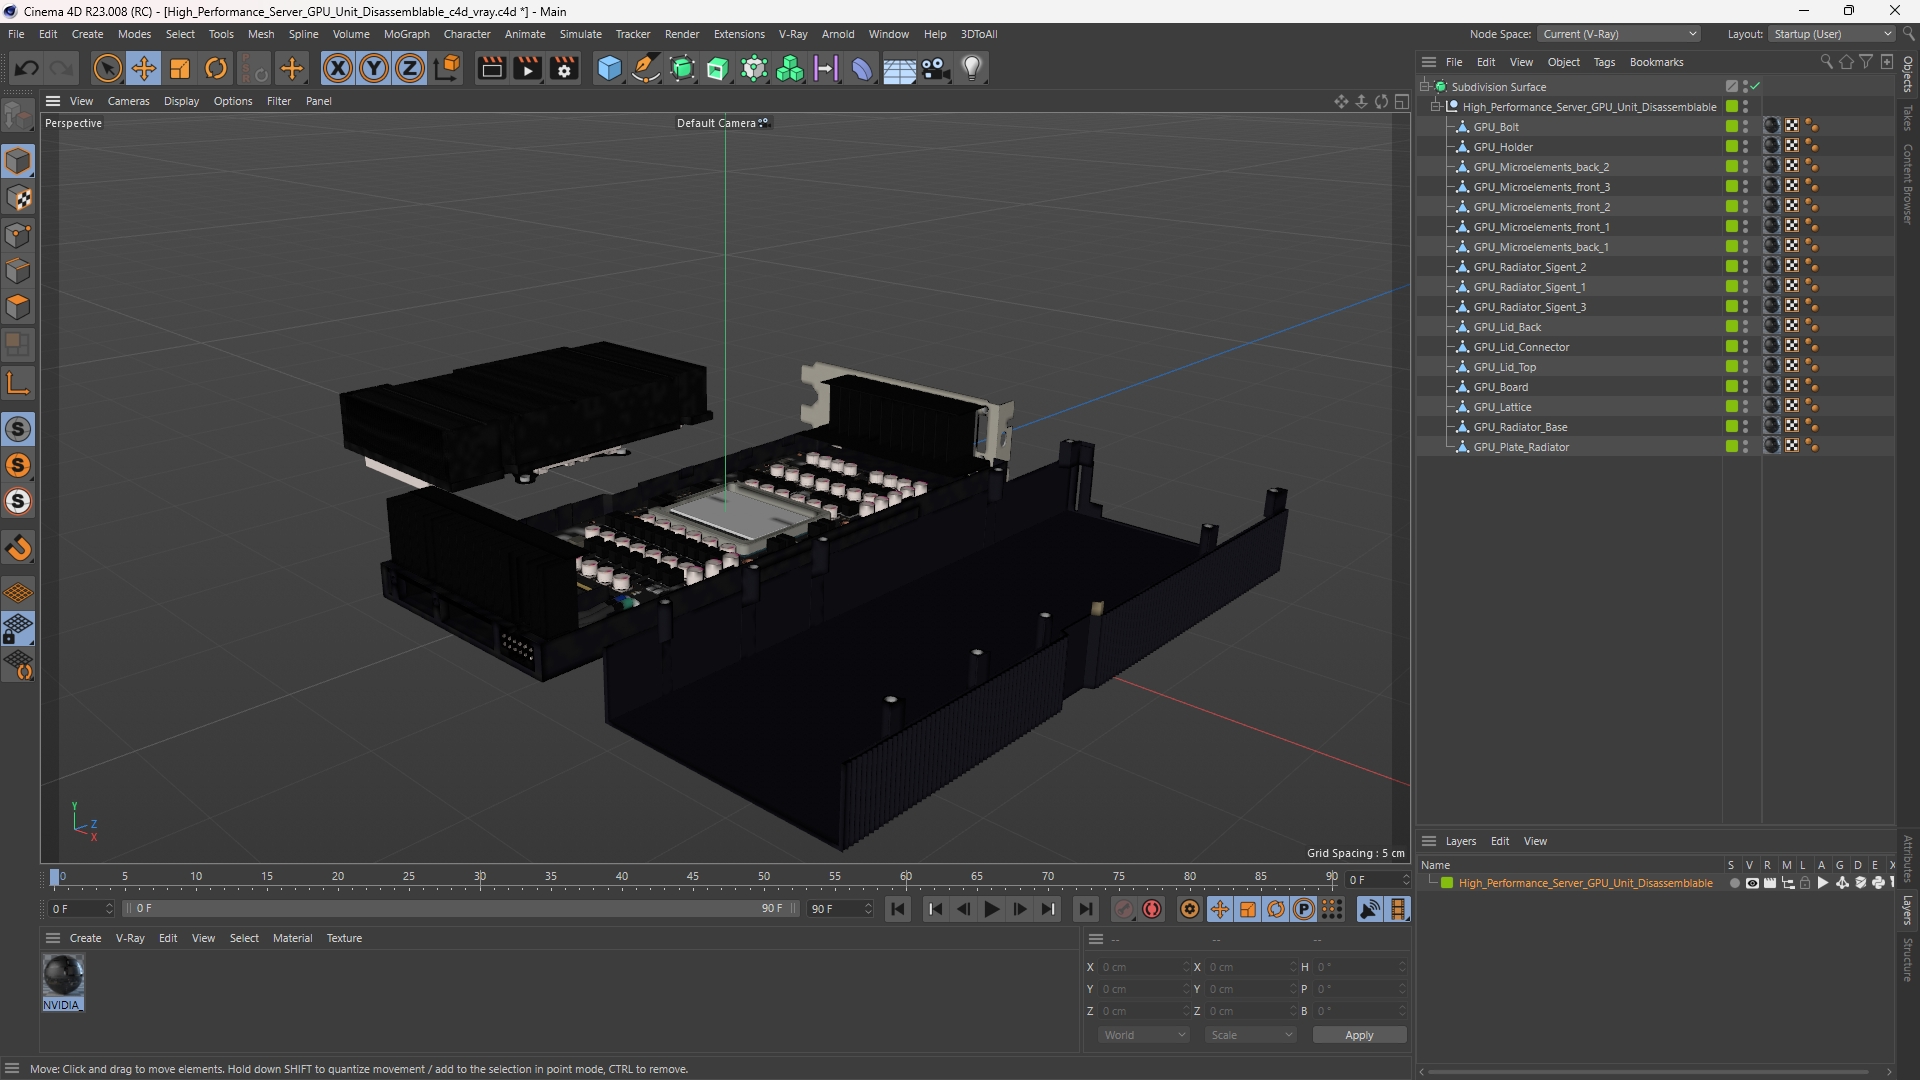Viewport: 1920px width, 1080px height.
Task: Open the File menu
Action: tap(16, 34)
